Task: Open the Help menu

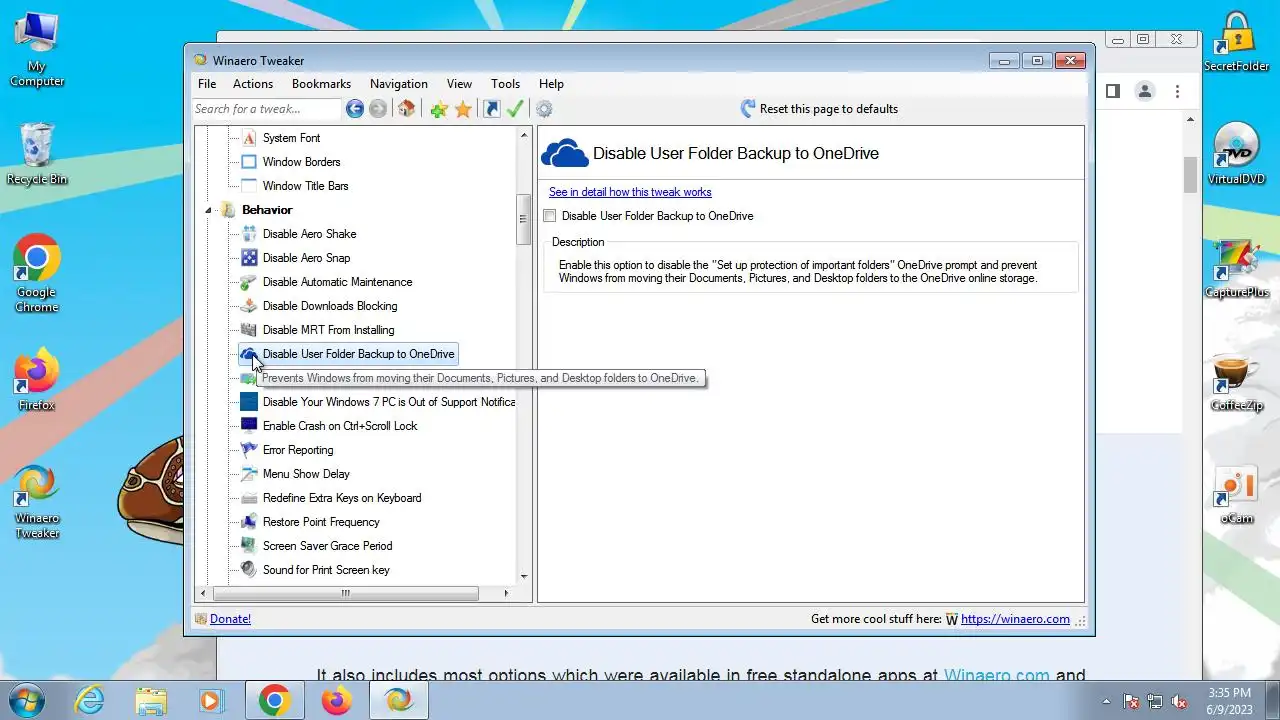Action: 551,84
